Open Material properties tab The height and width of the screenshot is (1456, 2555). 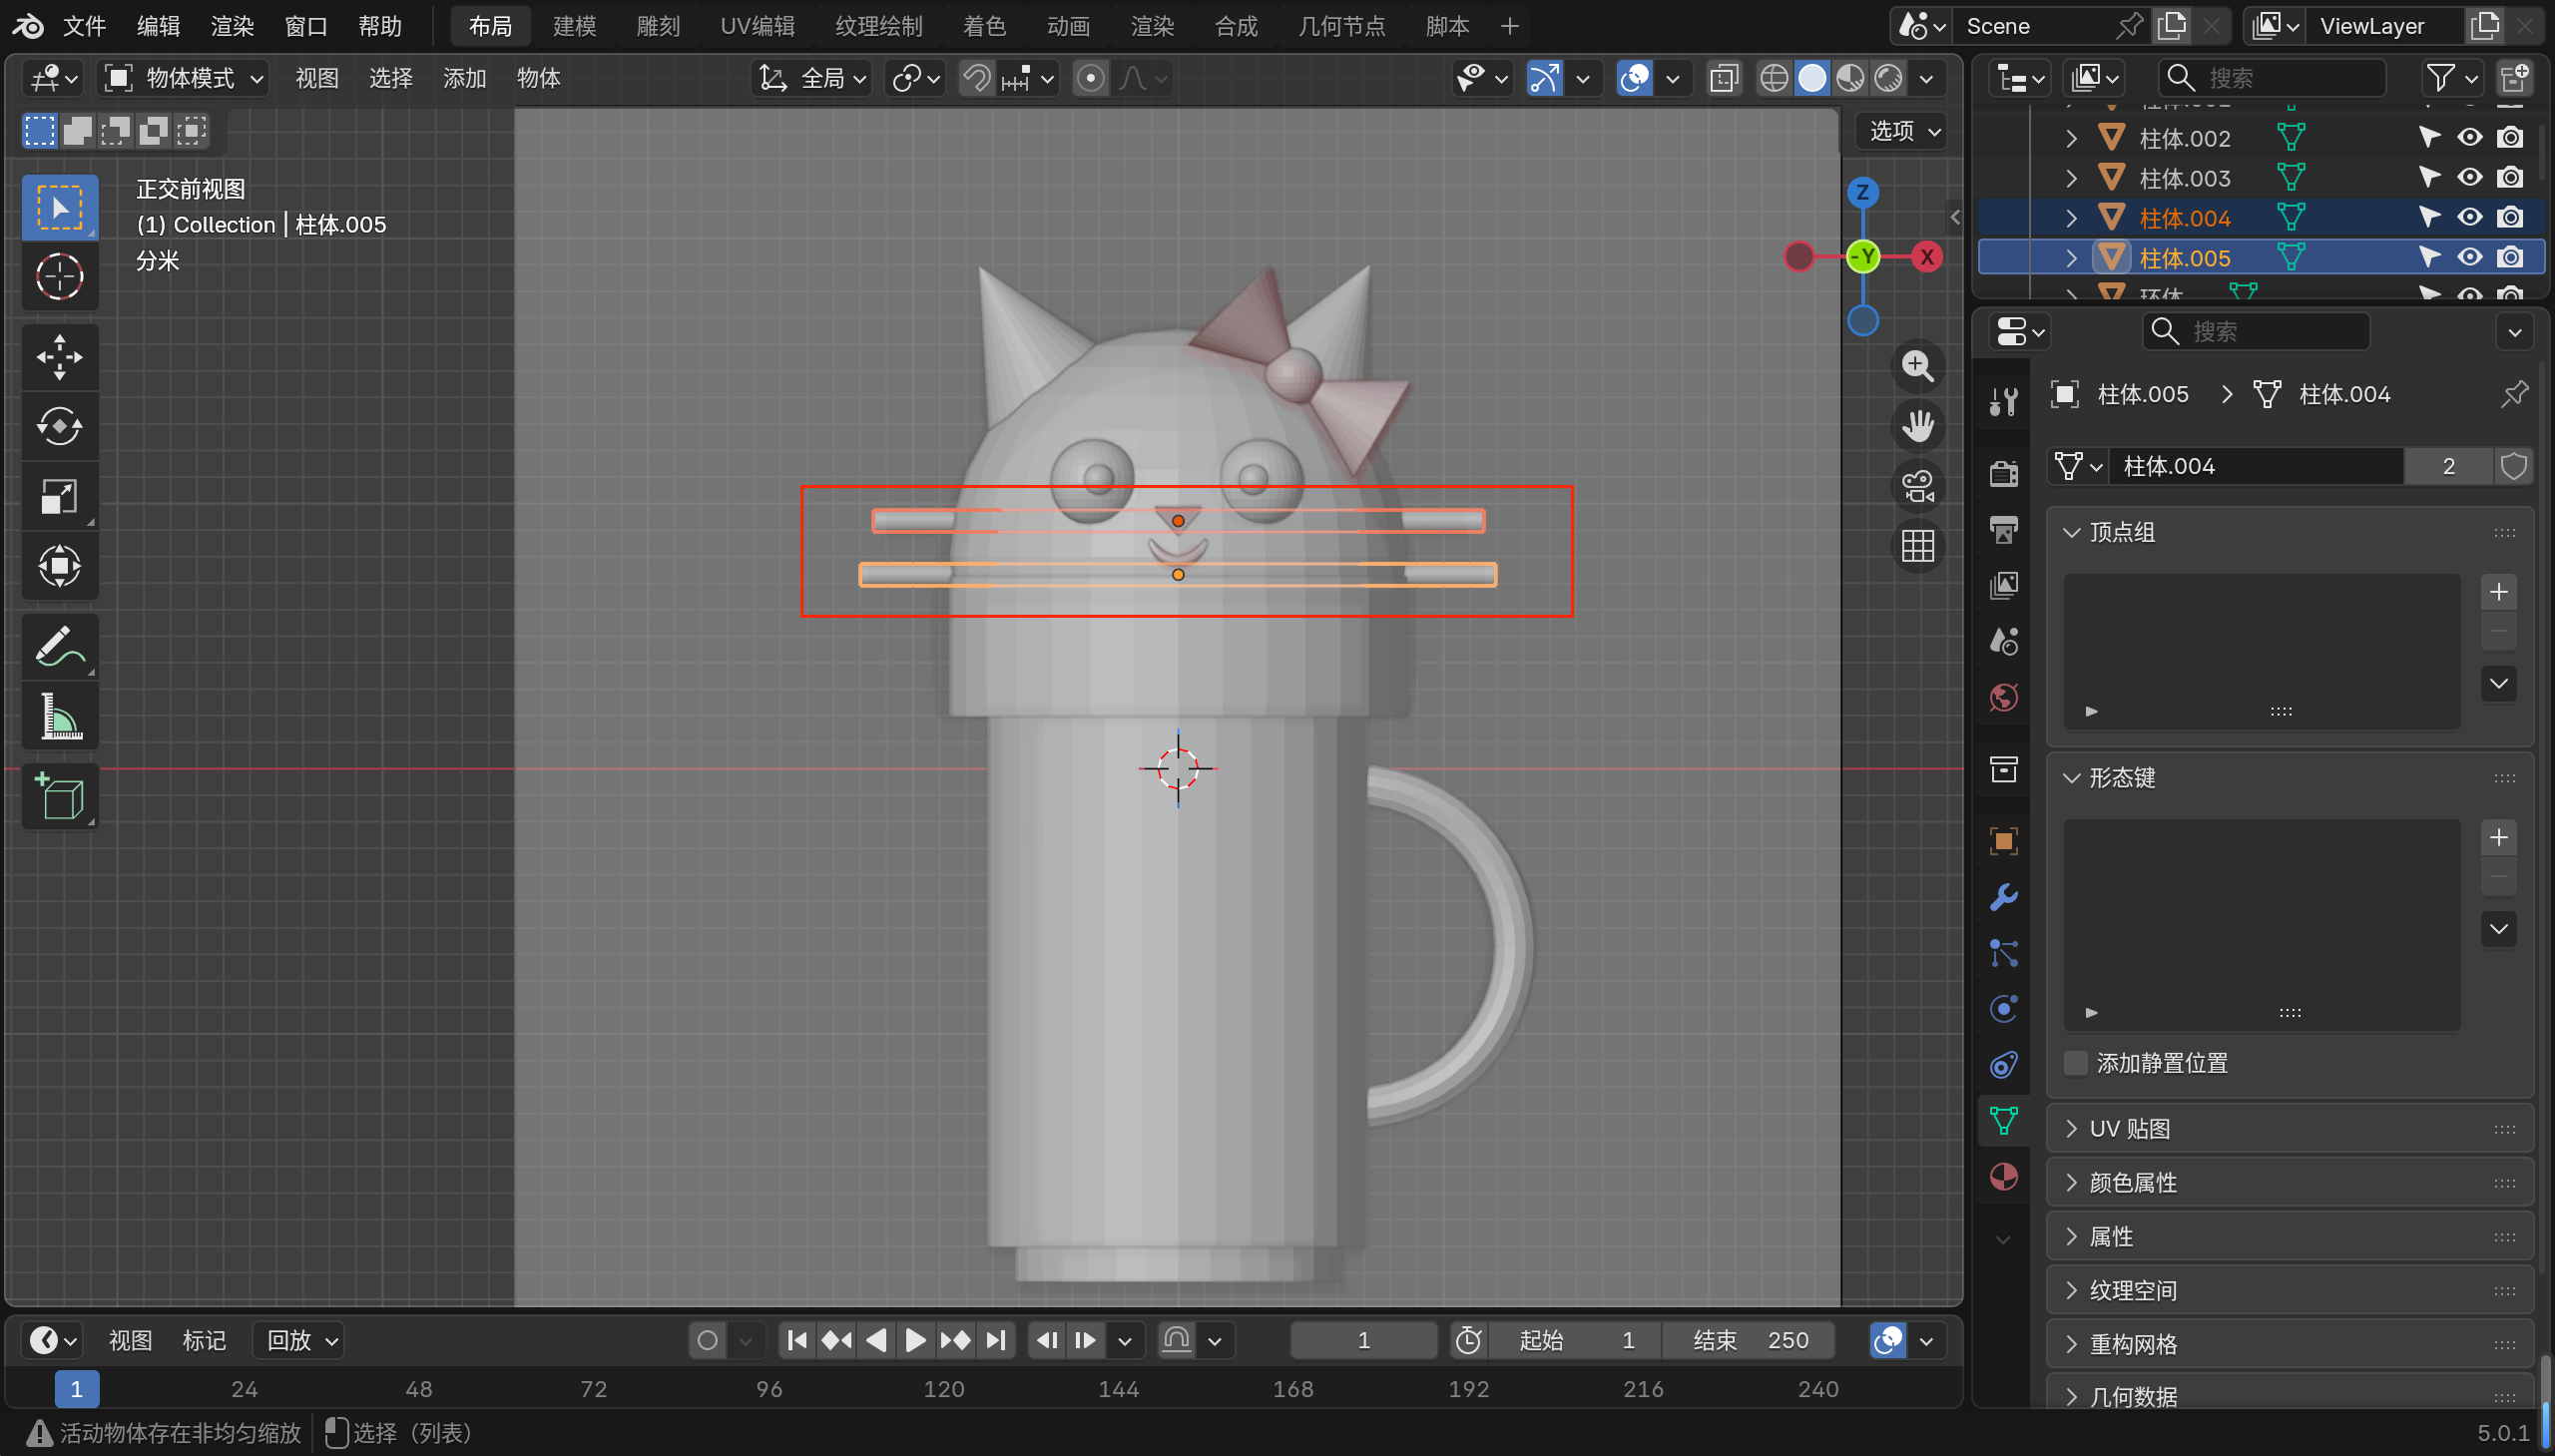2003,1177
